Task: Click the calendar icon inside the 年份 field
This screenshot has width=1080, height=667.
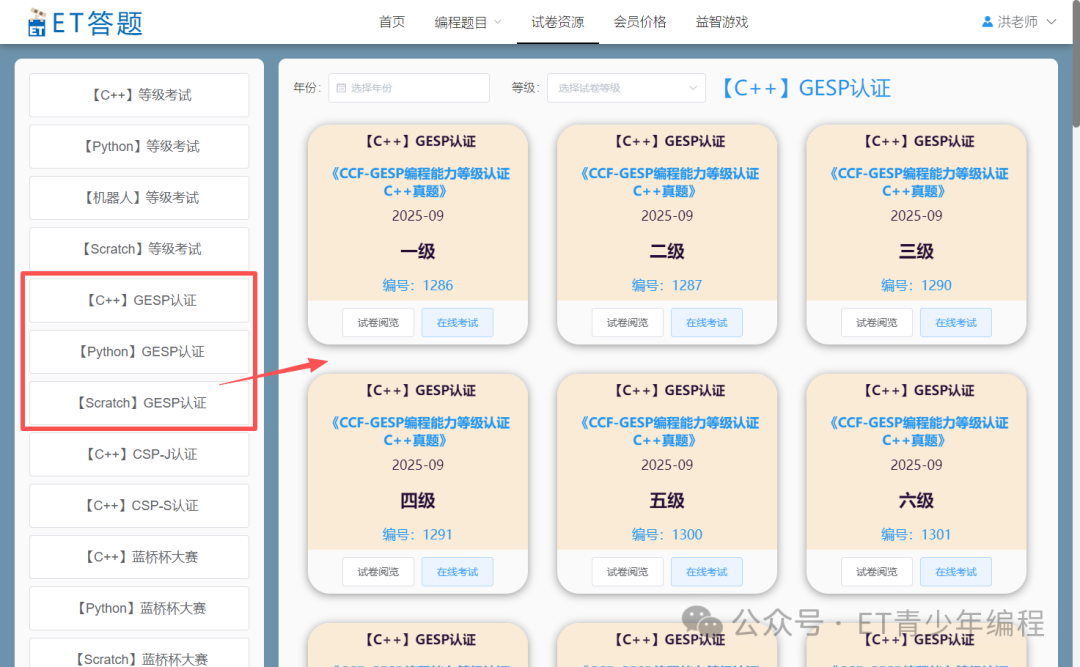Action: tap(341, 88)
